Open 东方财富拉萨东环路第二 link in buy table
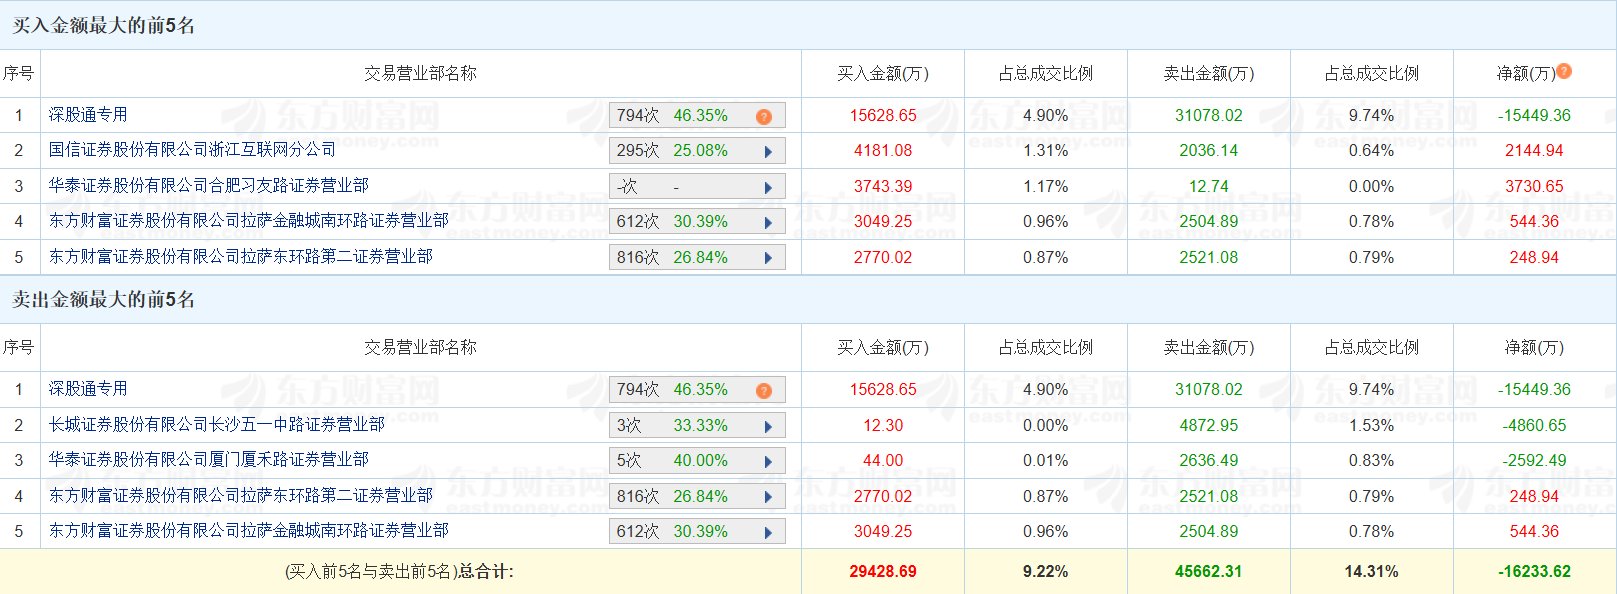The height and width of the screenshot is (594, 1617). tap(240, 257)
